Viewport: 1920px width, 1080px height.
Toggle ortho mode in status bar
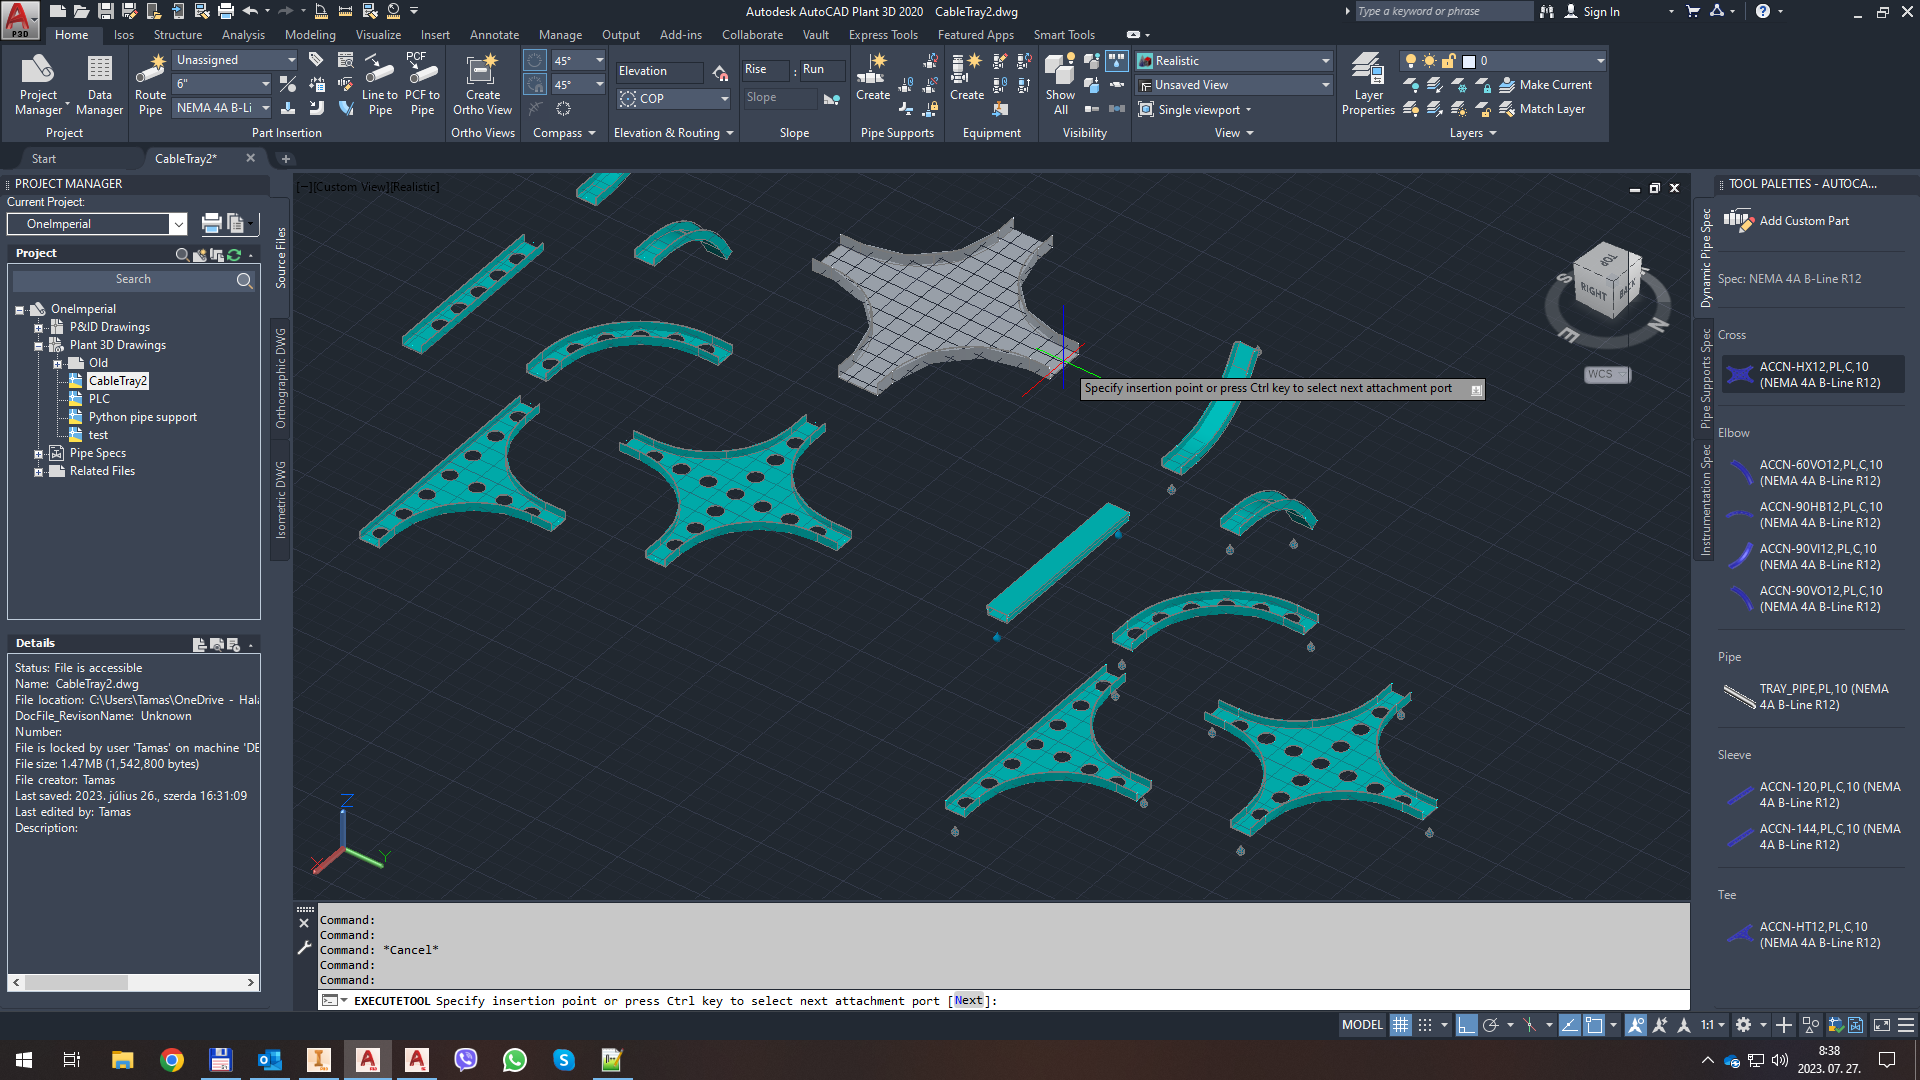(1466, 1025)
